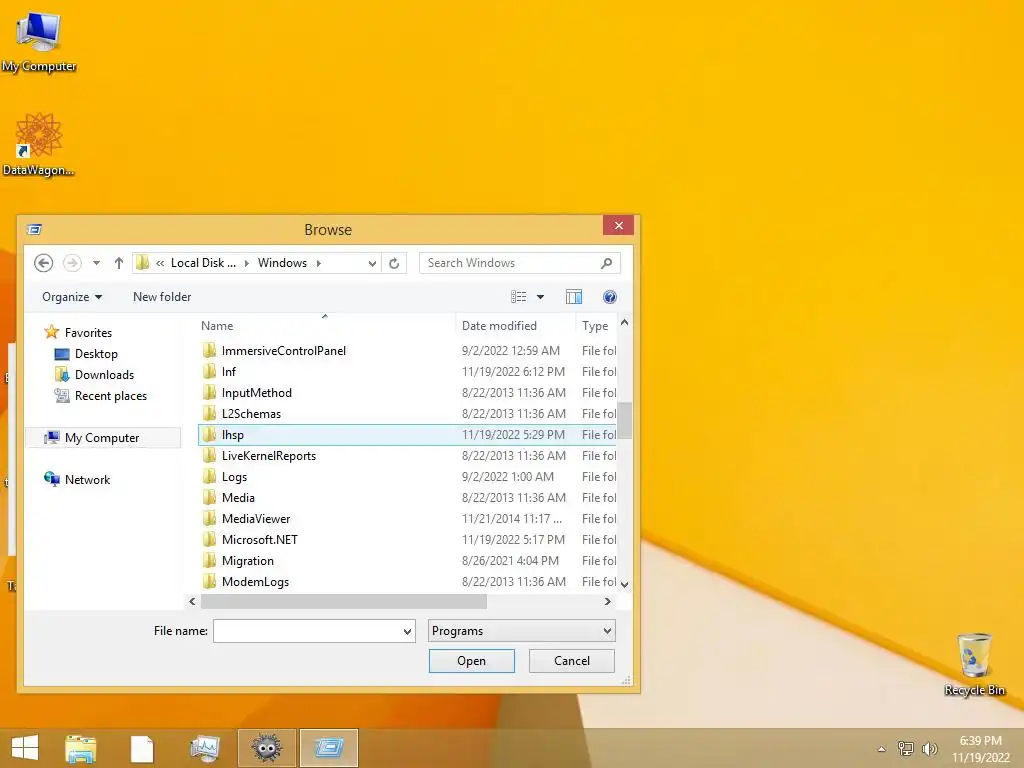Screen dimensions: 1024x768
Task: Click the vertical scrollbar thumb in file list
Action: (624, 420)
